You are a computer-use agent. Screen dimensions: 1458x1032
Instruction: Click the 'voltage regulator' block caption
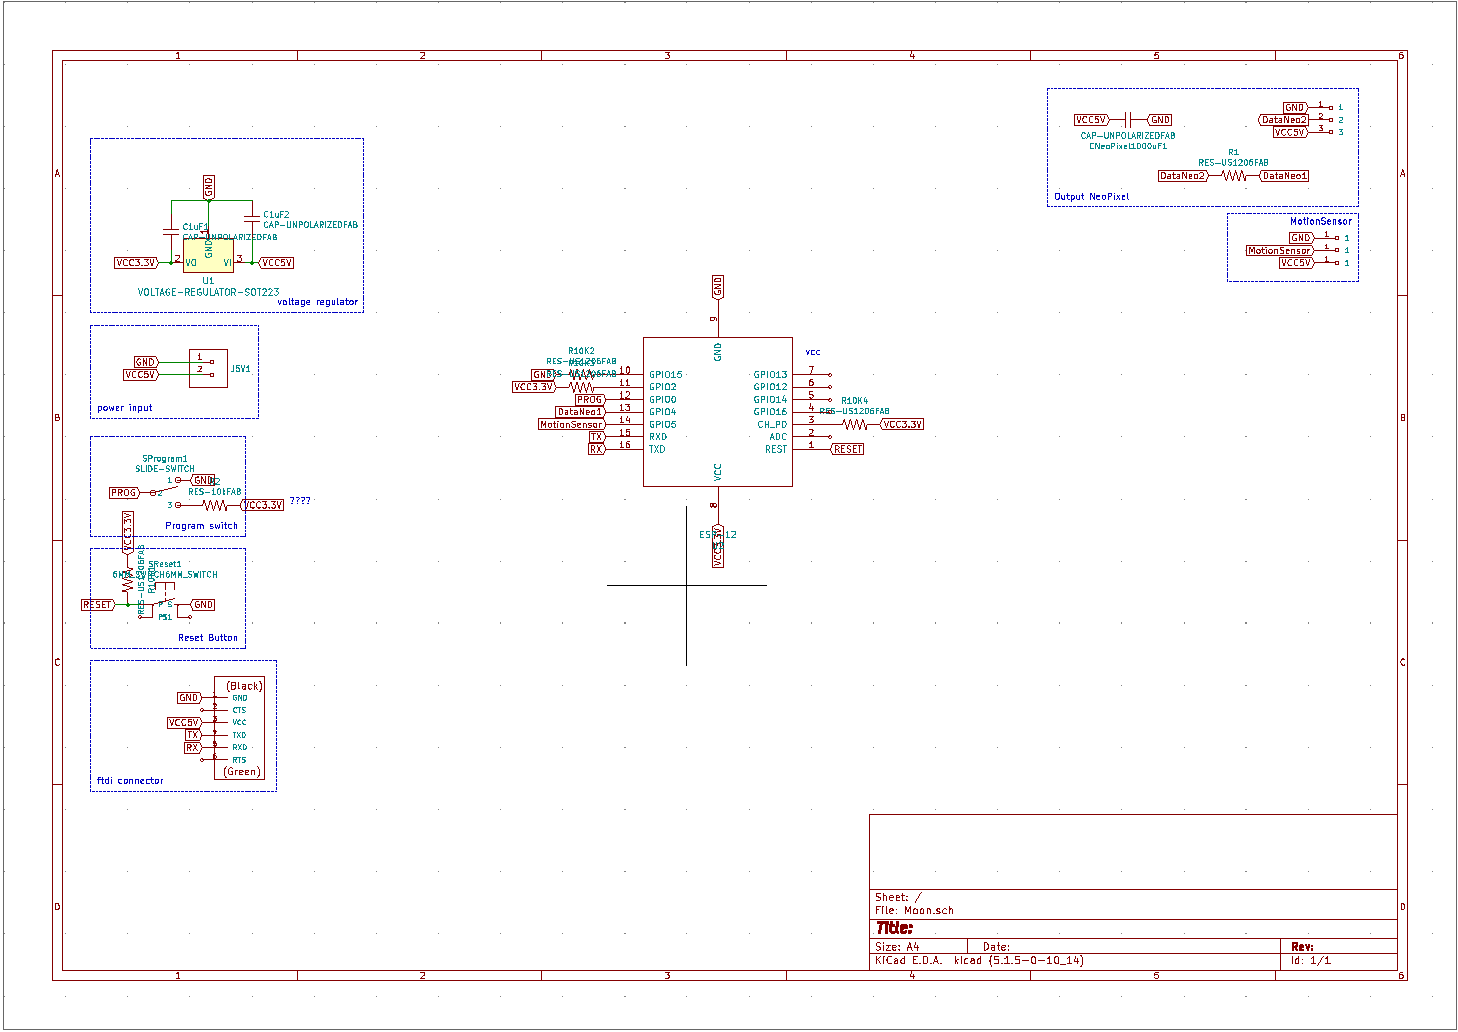tap(317, 302)
